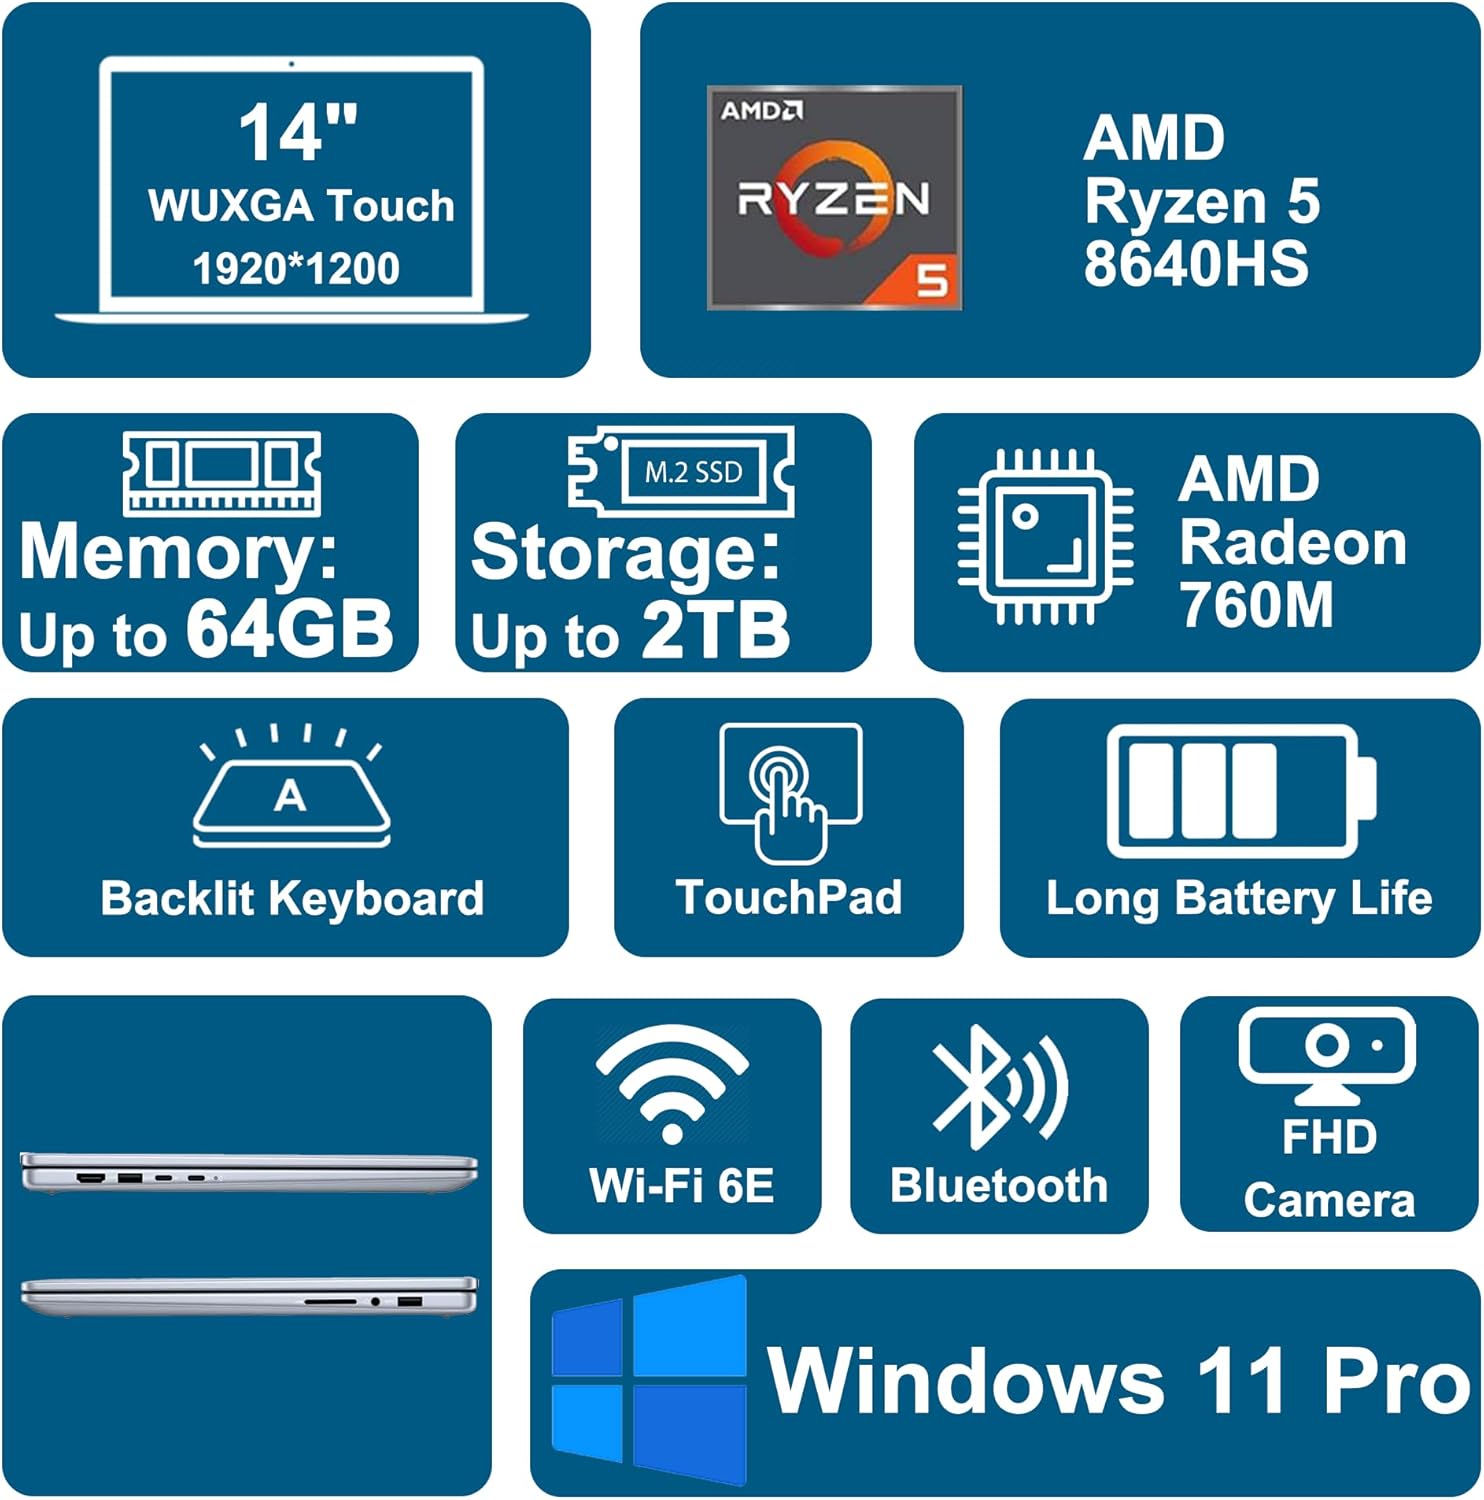Click the Windows 11 Pro text
This screenshot has height=1500, width=1484.
1118,1380
